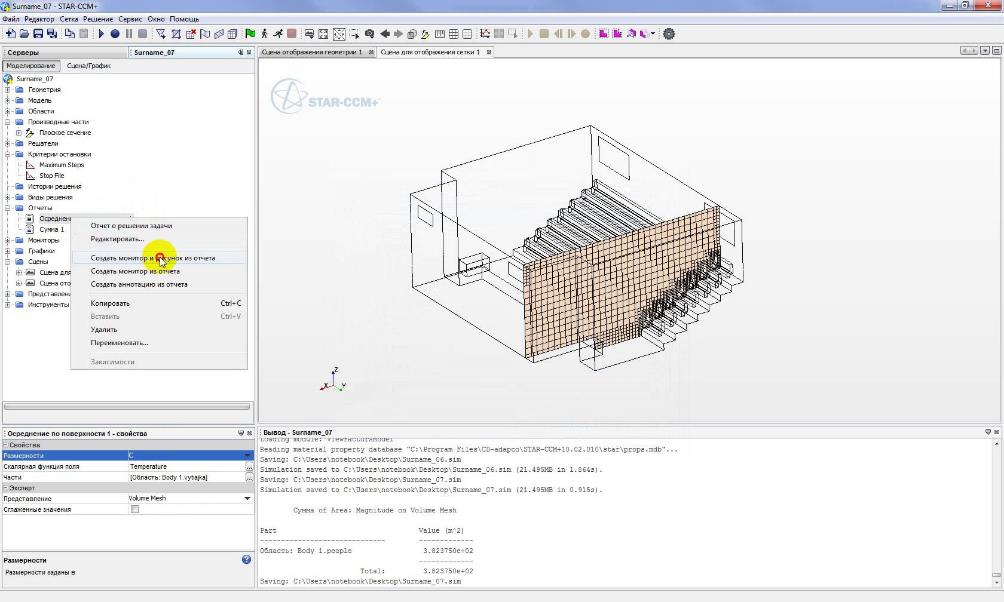Open the Сетка menu
Screen dimensions: 1004x602
click(x=69, y=19)
